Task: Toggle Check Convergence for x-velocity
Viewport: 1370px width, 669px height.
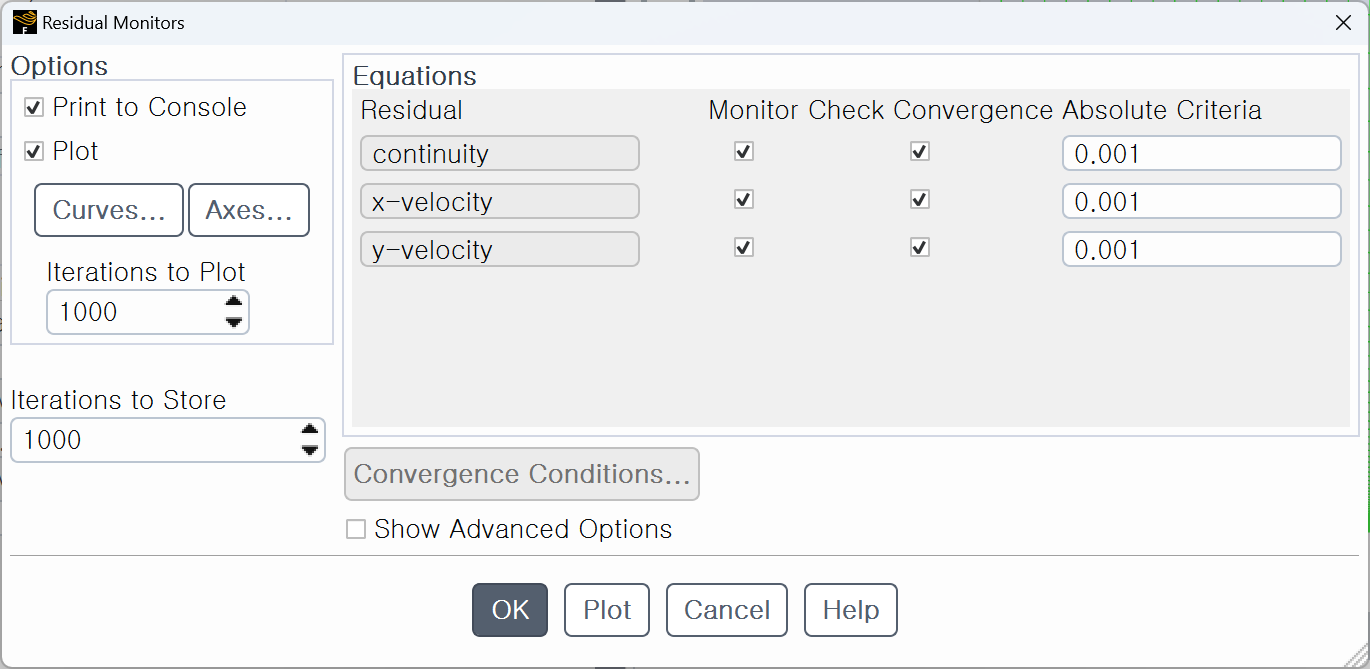Action: pyautogui.click(x=920, y=200)
